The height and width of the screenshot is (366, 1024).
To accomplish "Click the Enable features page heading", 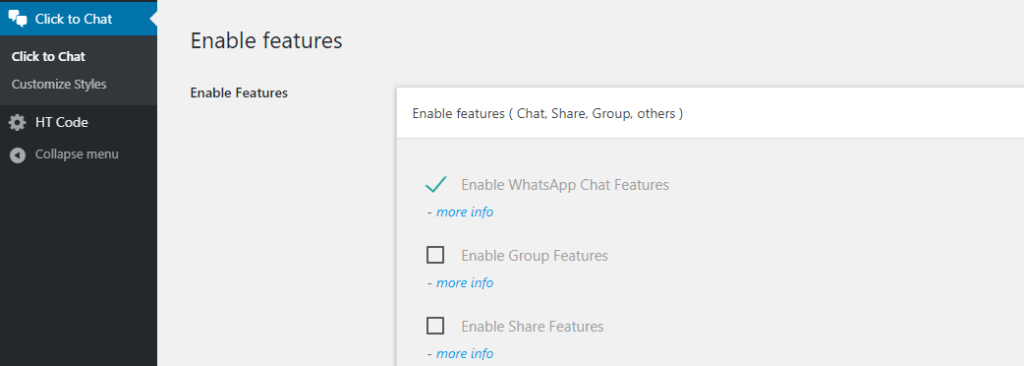I will pyautogui.click(x=266, y=41).
